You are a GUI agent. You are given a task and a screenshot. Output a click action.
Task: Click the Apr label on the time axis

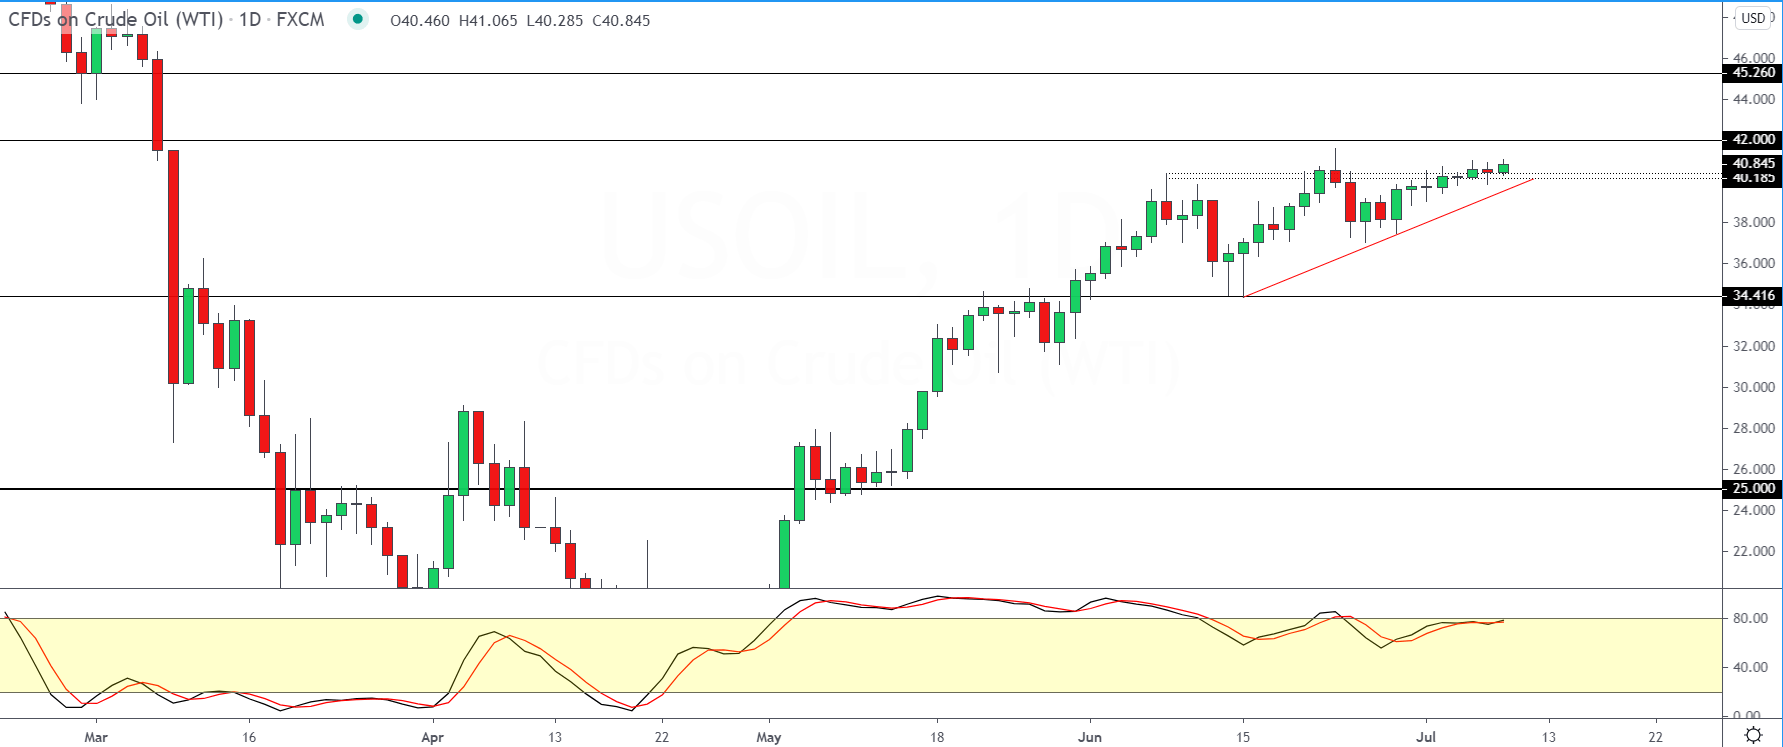[x=432, y=737]
